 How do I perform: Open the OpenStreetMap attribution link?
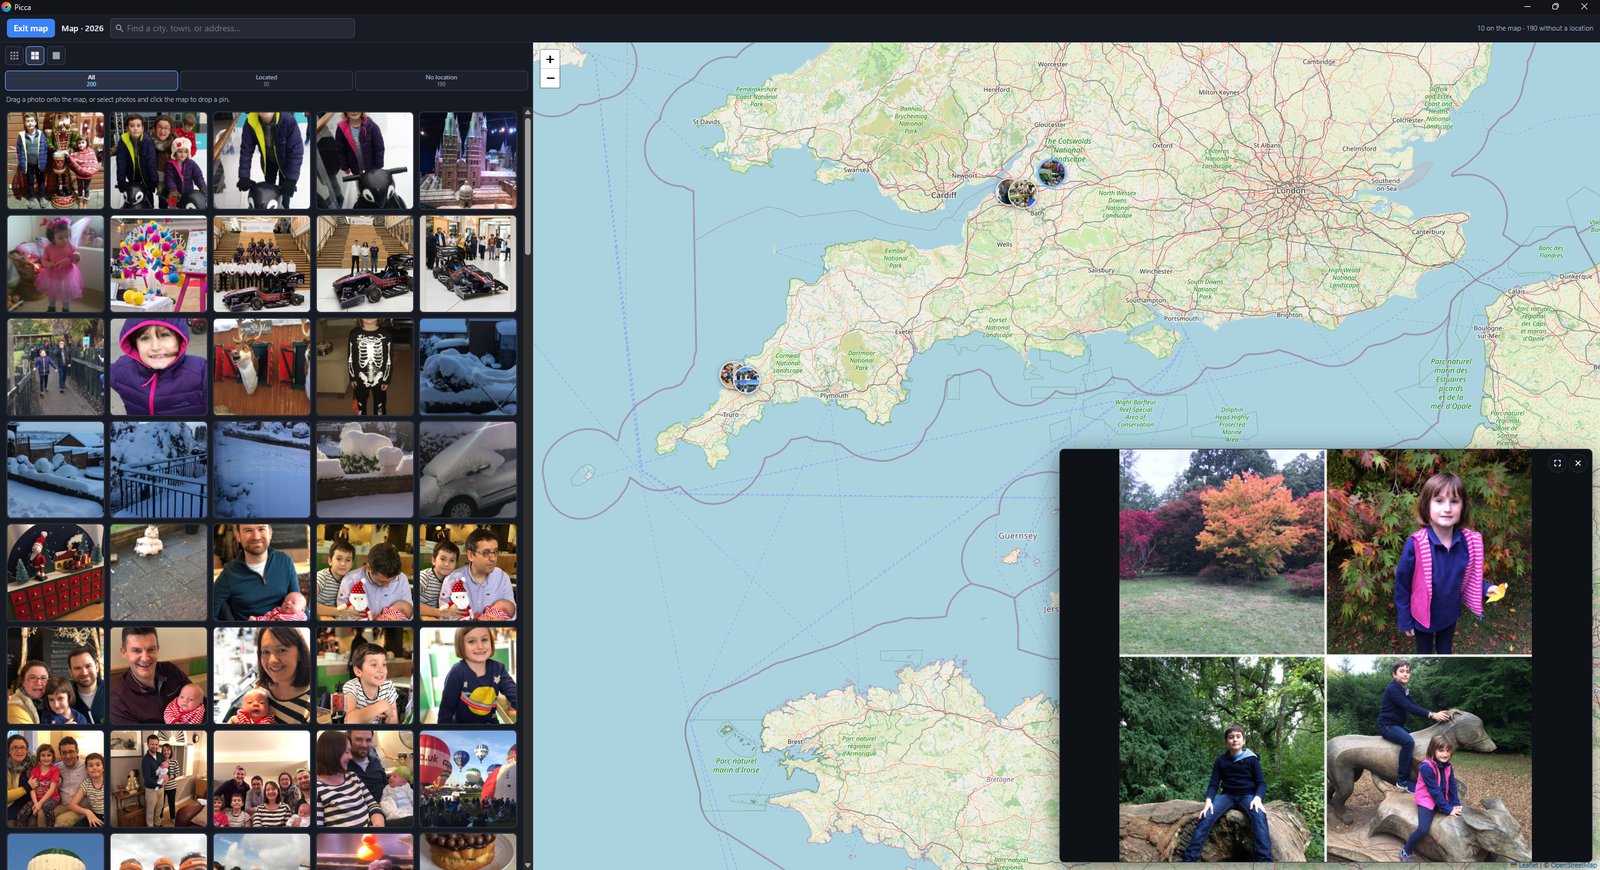[1573, 865]
